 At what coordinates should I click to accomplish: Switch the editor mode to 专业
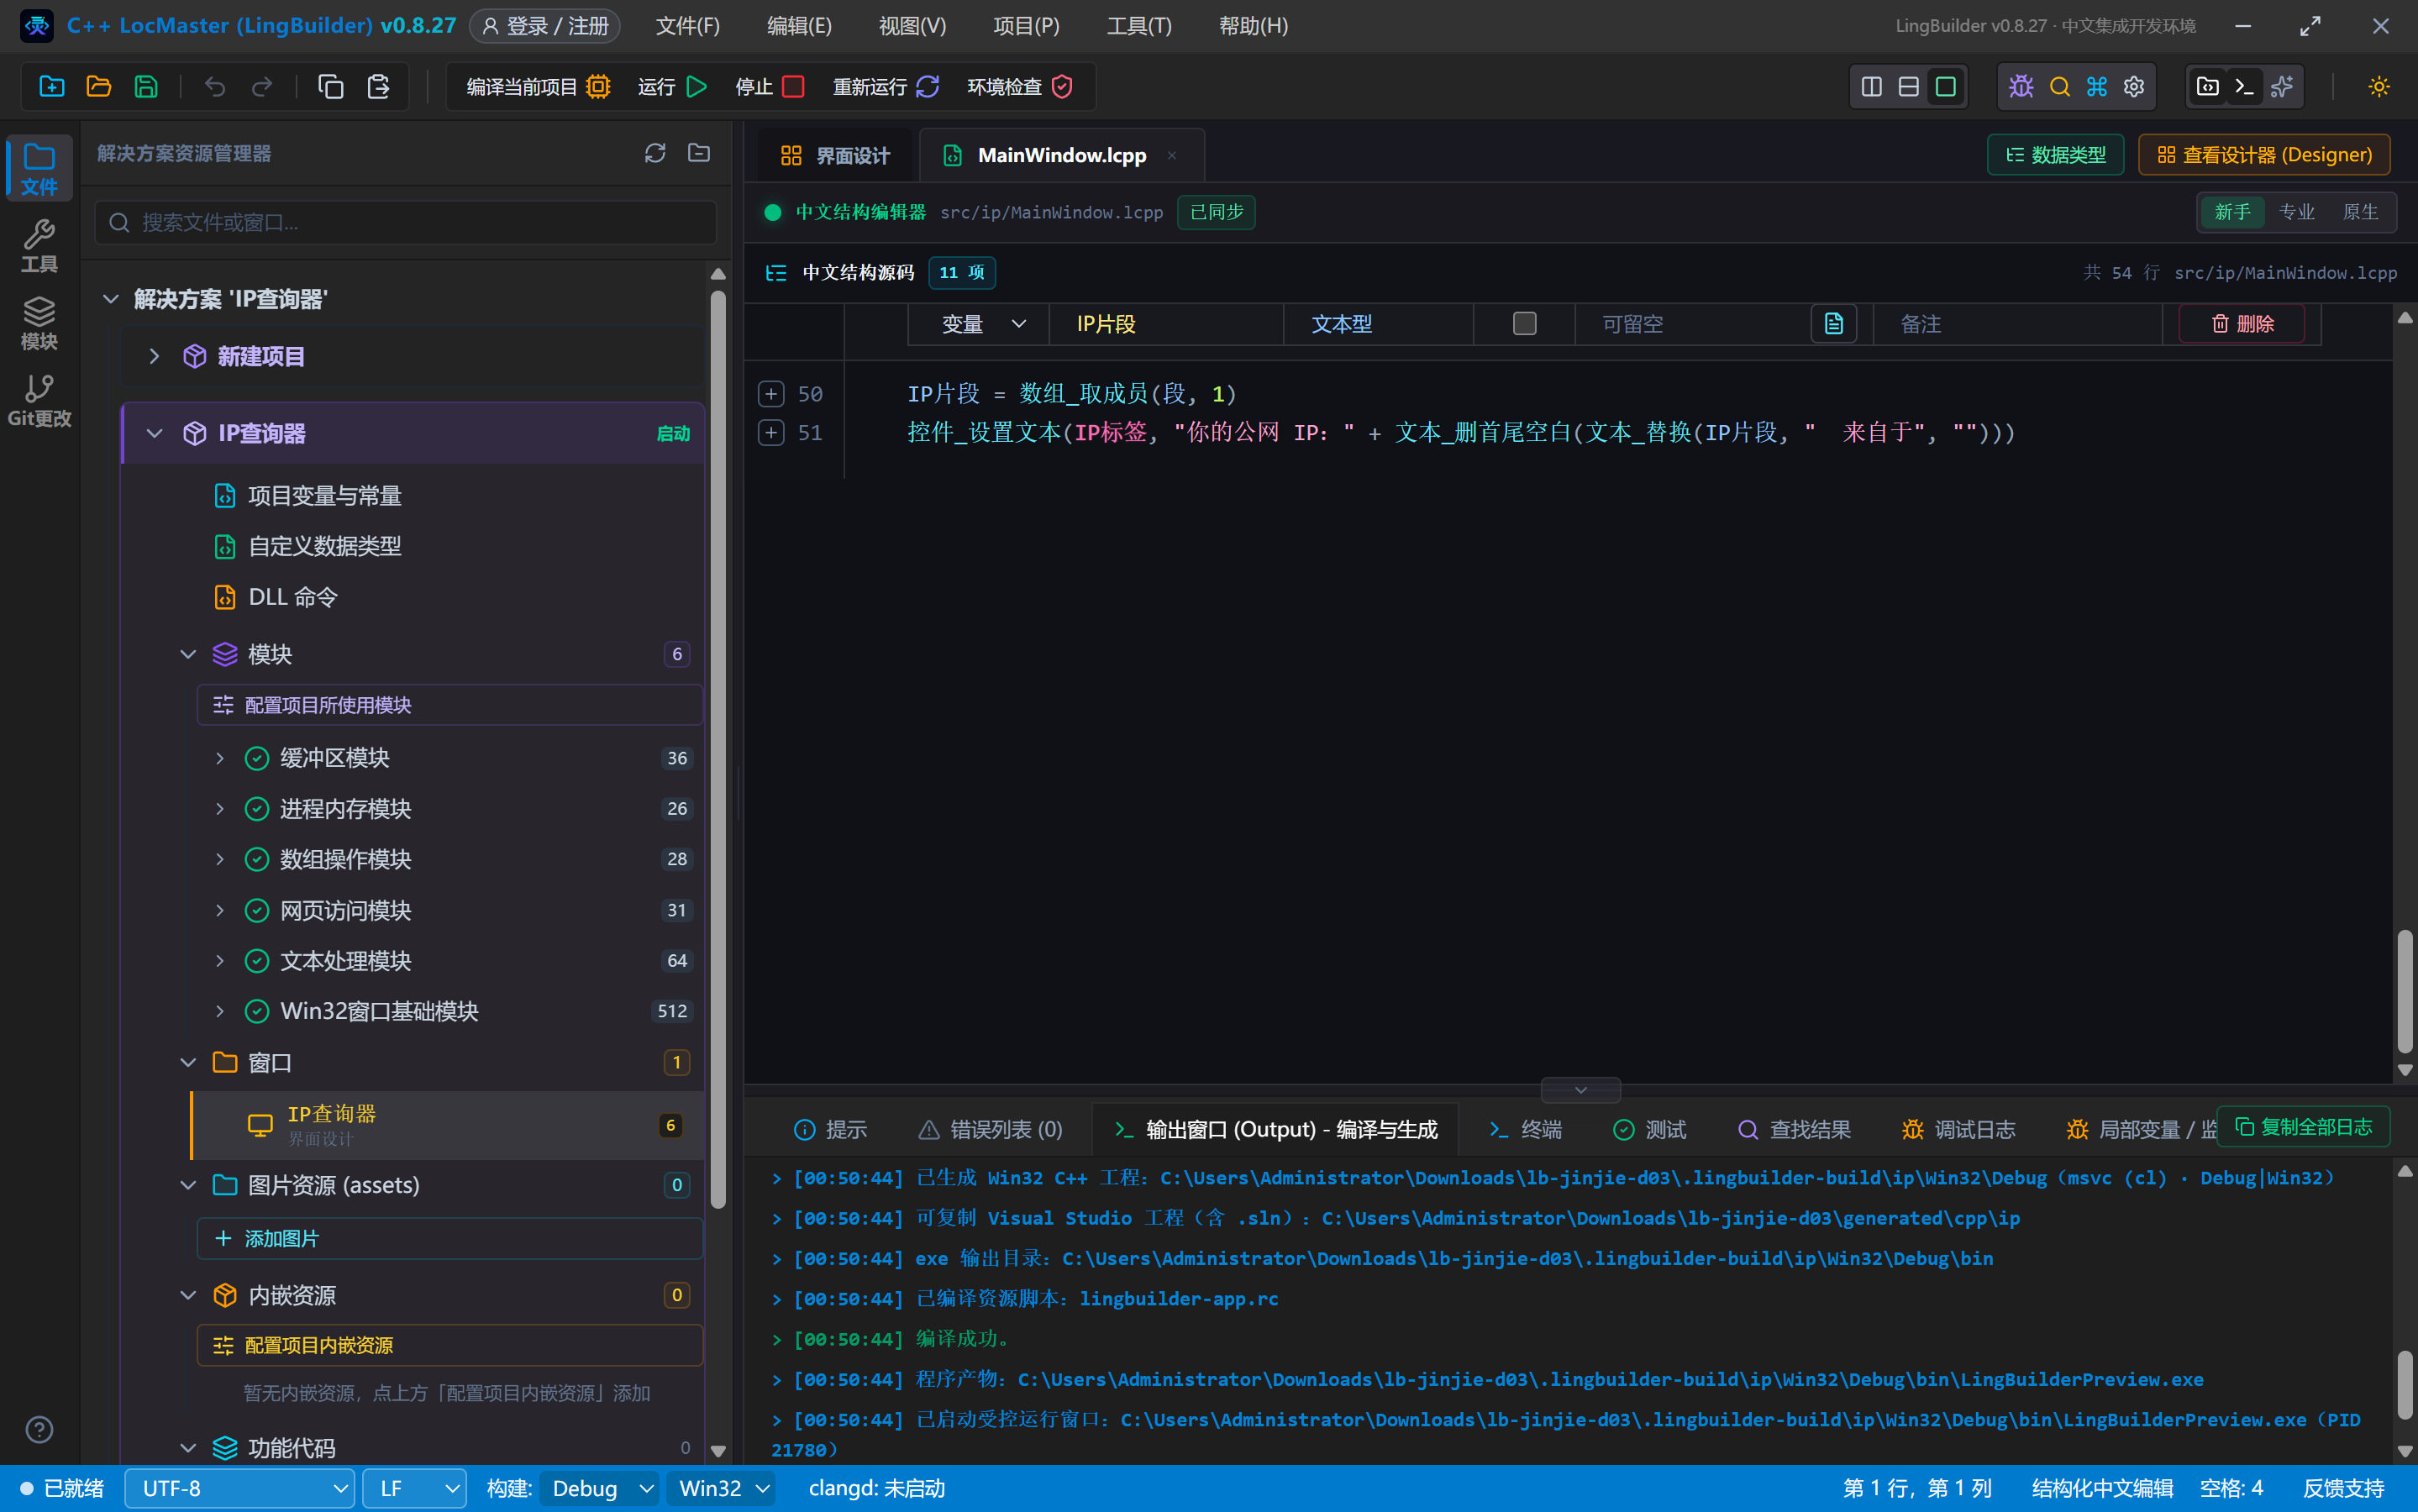(2297, 212)
